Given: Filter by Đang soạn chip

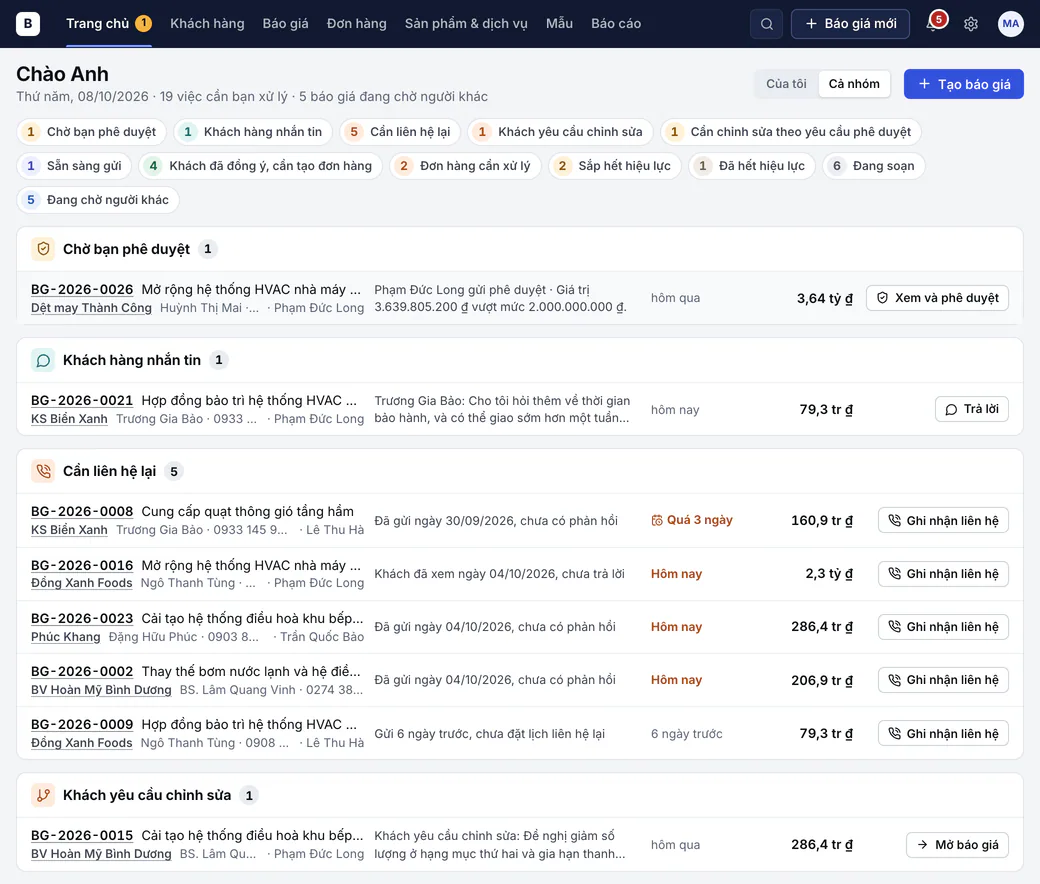Looking at the screenshot, I should [x=874, y=166].
